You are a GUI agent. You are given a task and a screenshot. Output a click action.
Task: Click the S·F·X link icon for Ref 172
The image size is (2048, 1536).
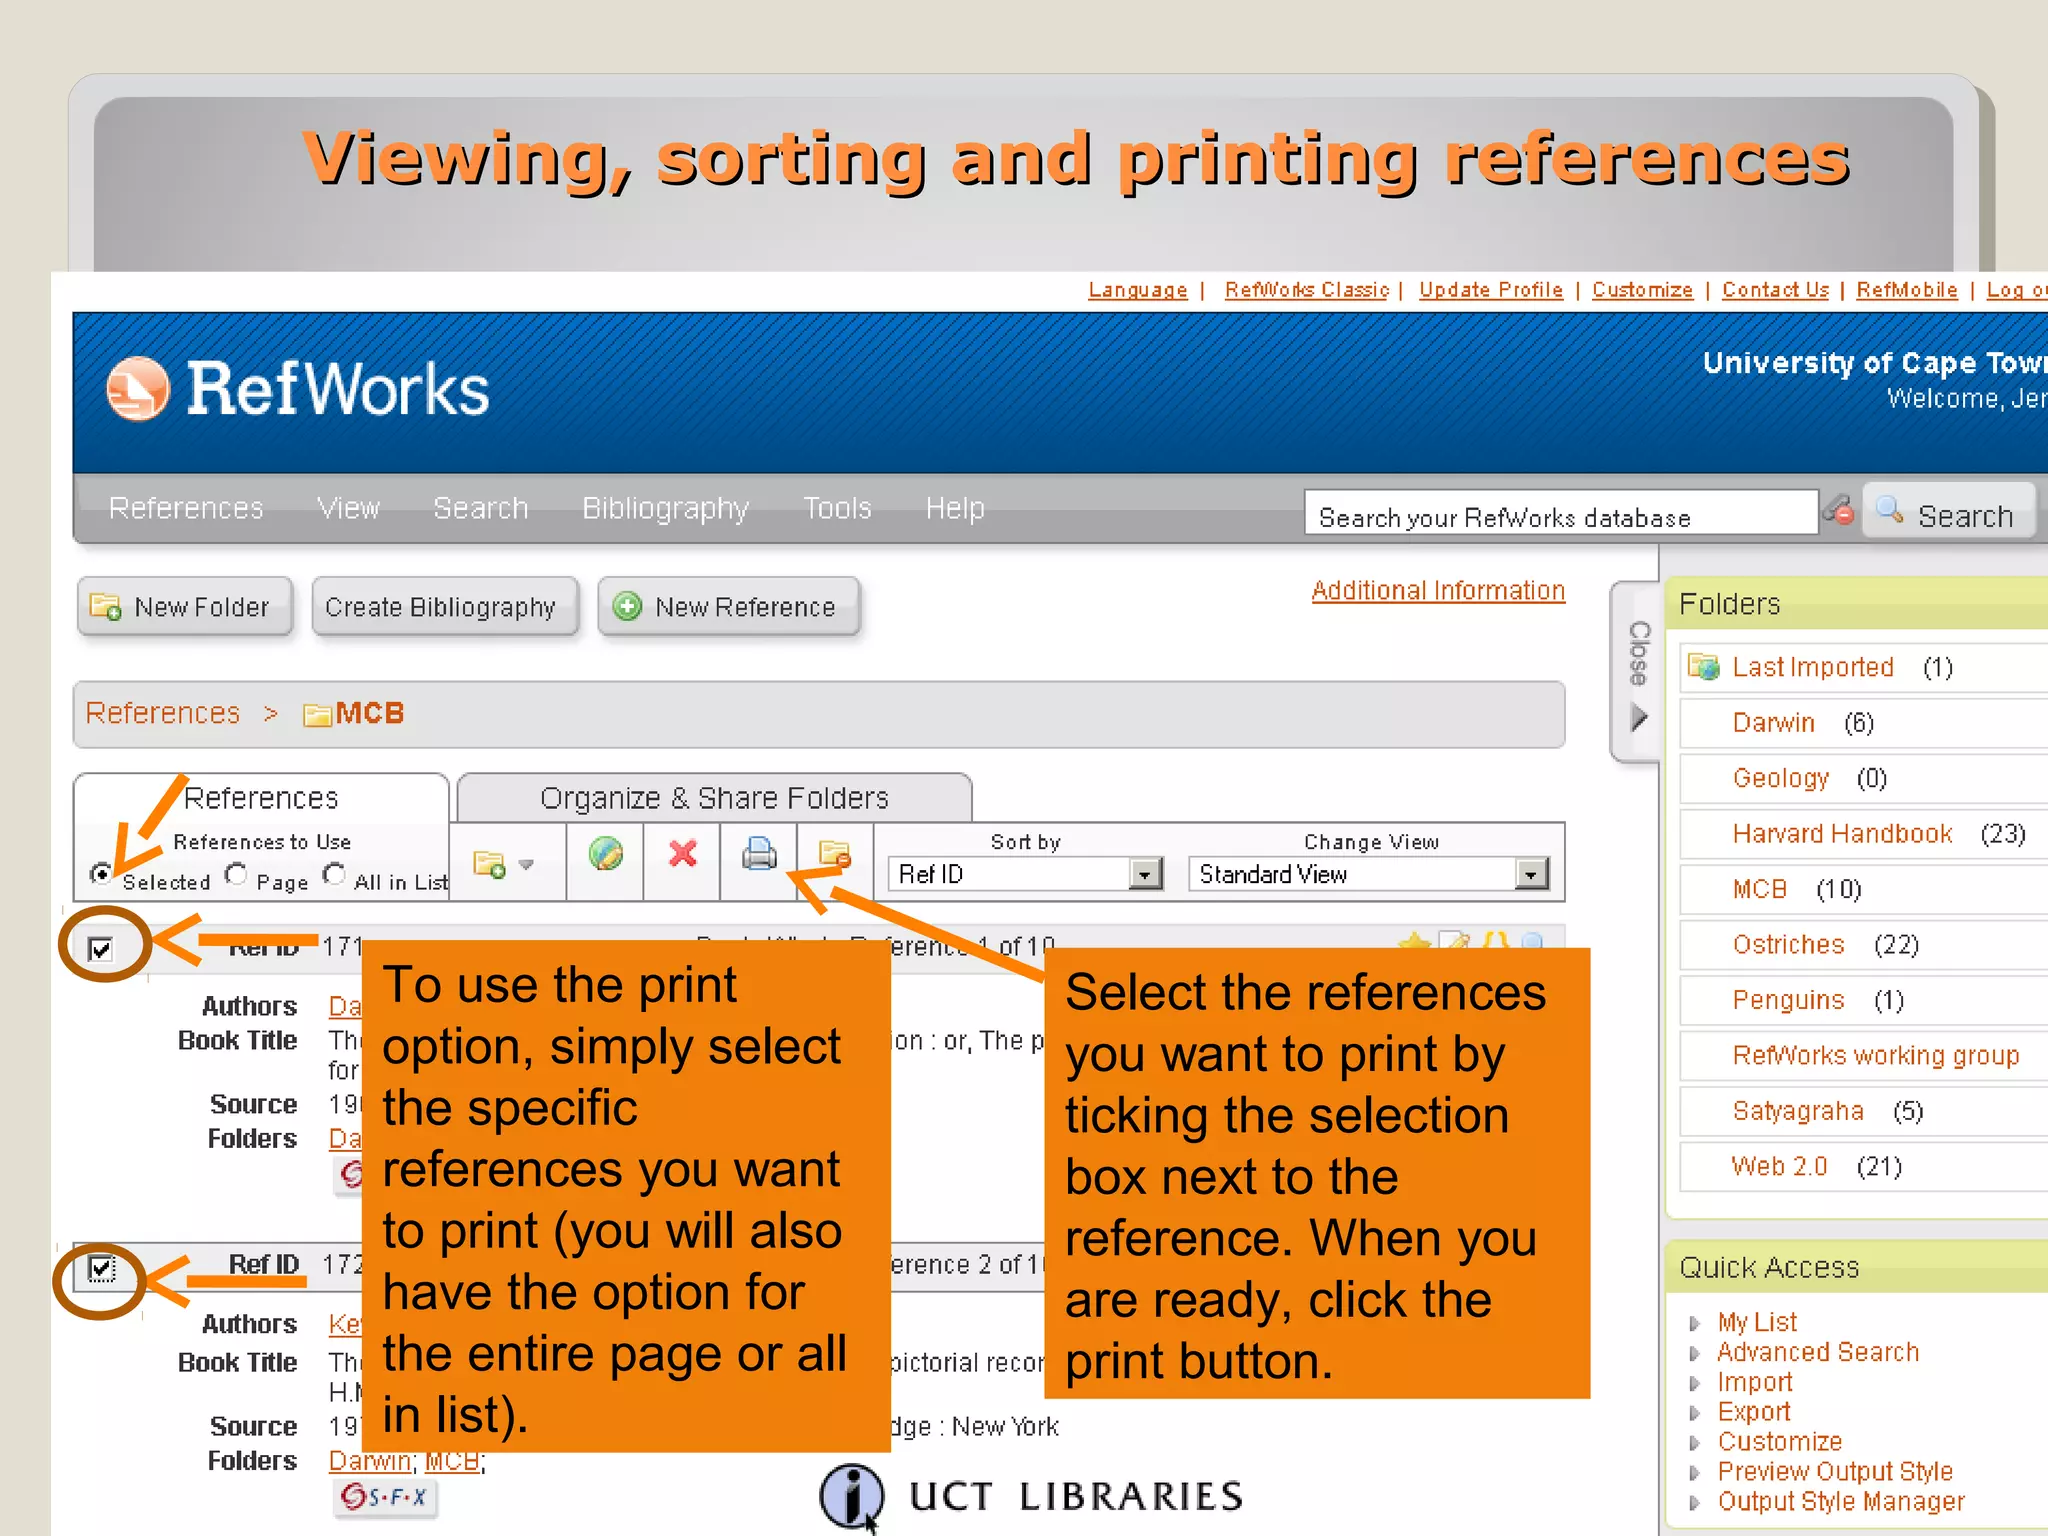coord(385,1497)
